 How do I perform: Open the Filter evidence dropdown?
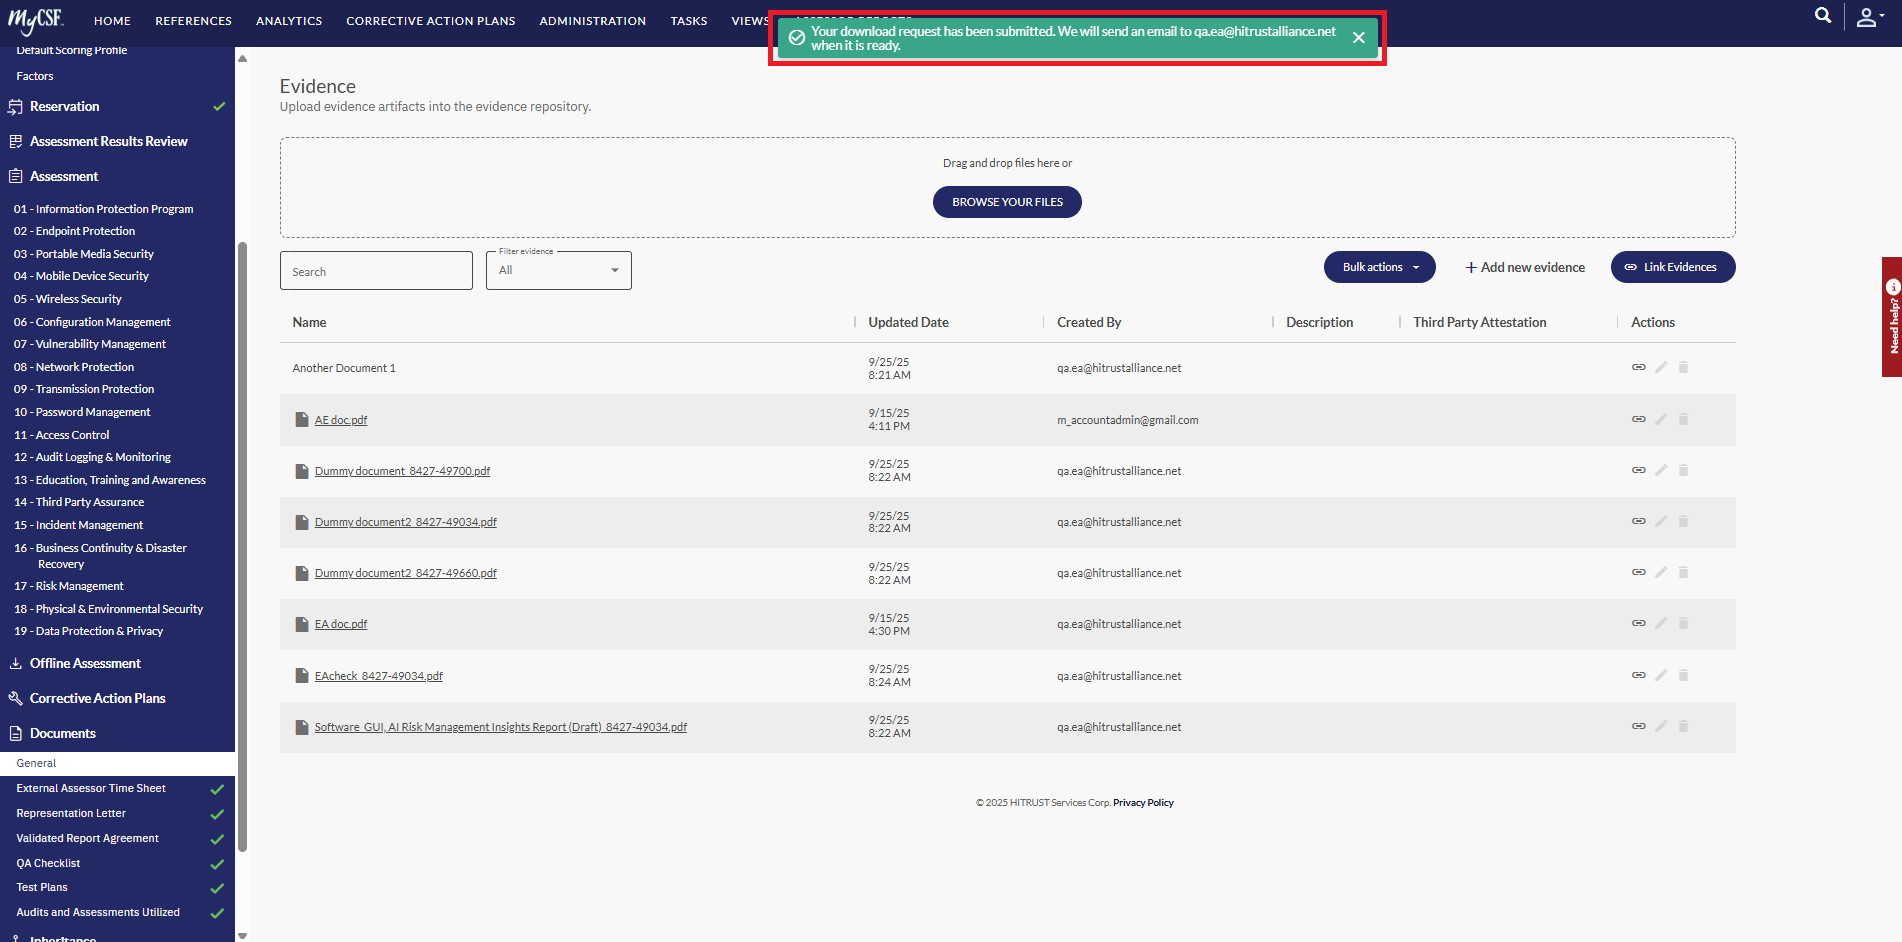558,271
